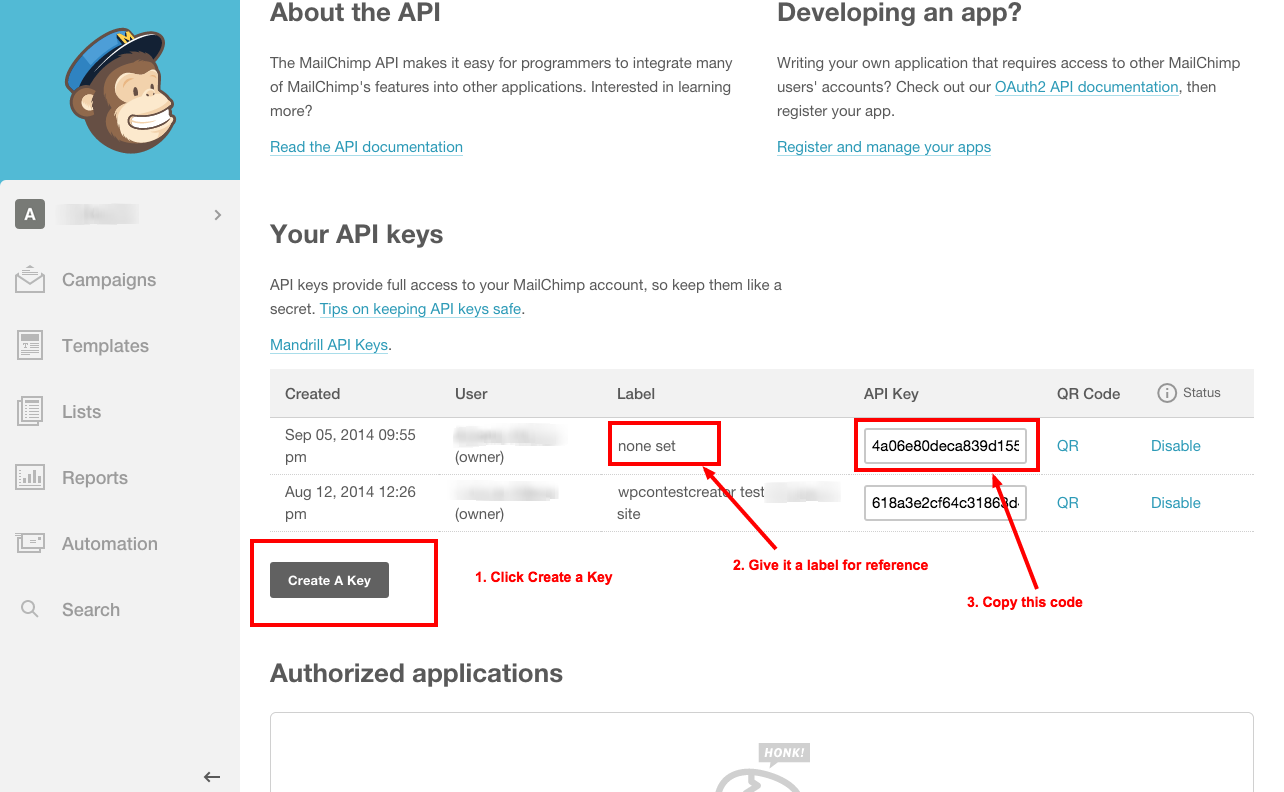Disable the Sep 05, 2014 API key
1284x792 pixels.
[1176, 446]
